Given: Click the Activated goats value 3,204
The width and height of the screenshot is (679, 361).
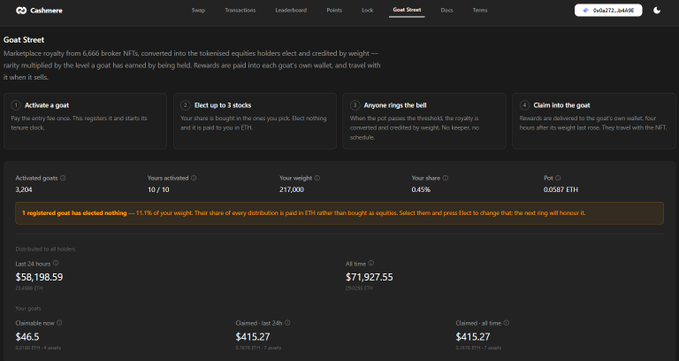Looking at the screenshot, I should coord(24,190).
